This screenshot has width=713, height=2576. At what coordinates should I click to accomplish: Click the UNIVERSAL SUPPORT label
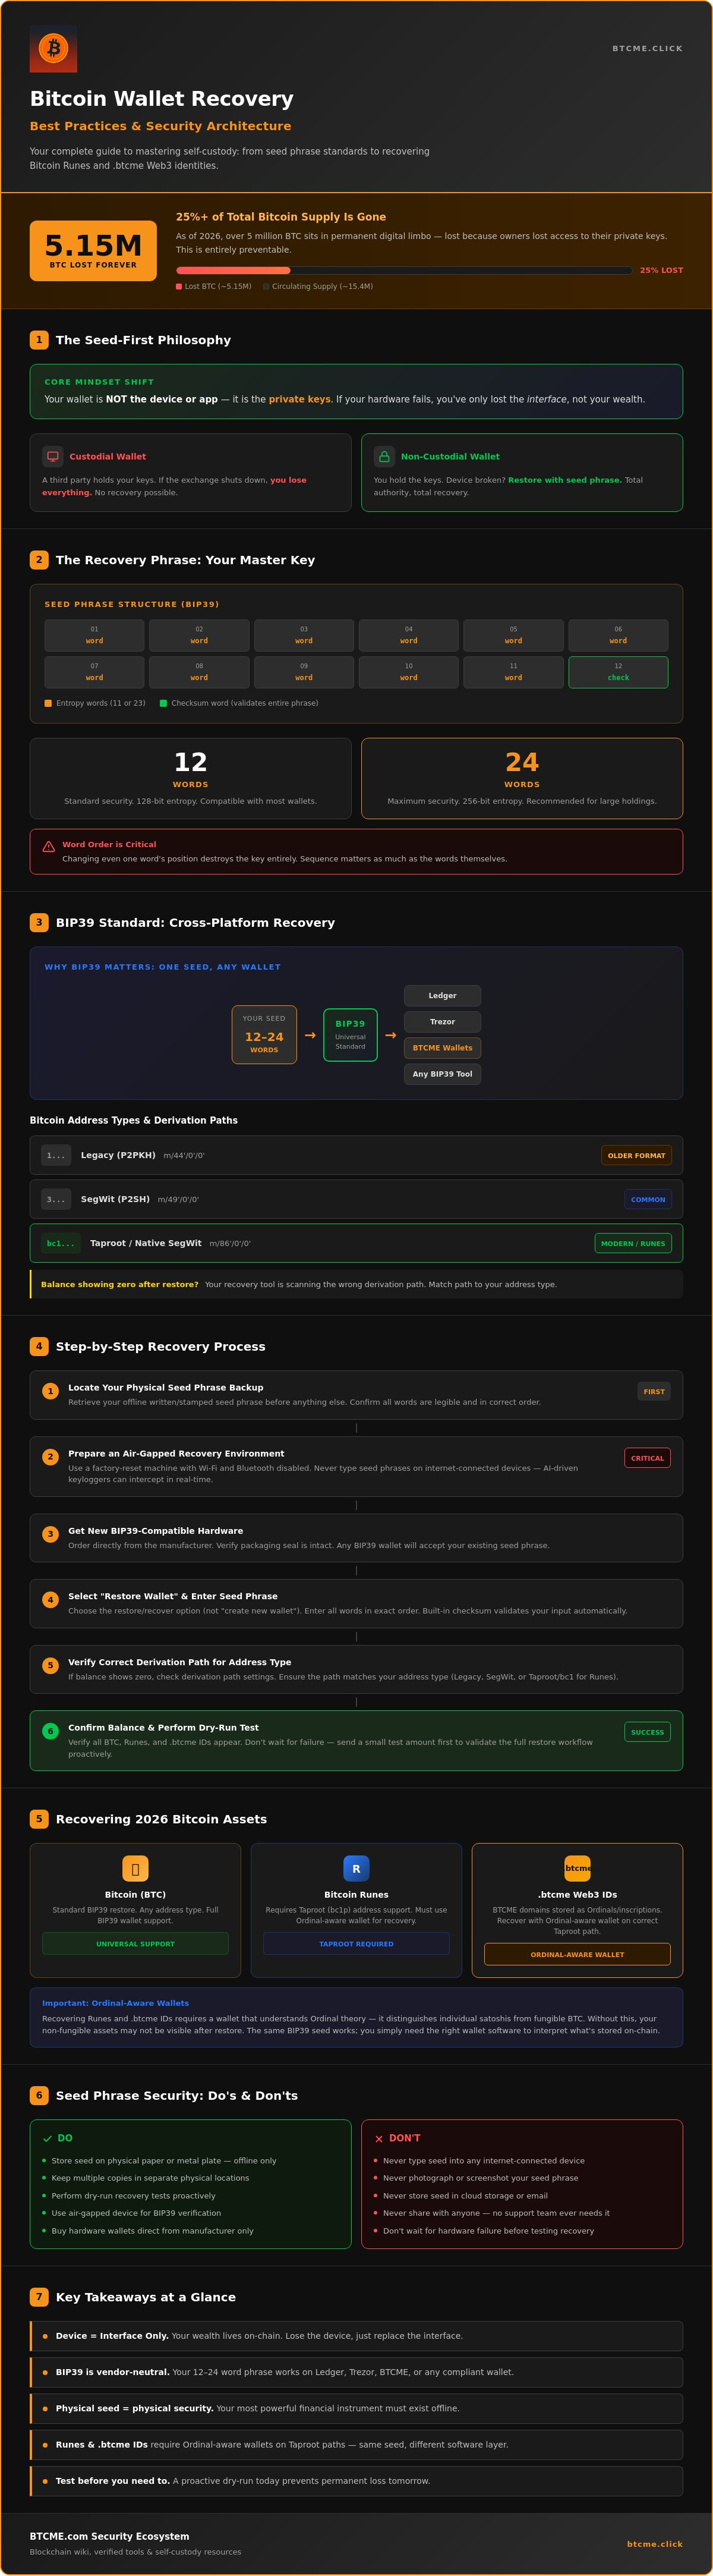[x=135, y=1944]
